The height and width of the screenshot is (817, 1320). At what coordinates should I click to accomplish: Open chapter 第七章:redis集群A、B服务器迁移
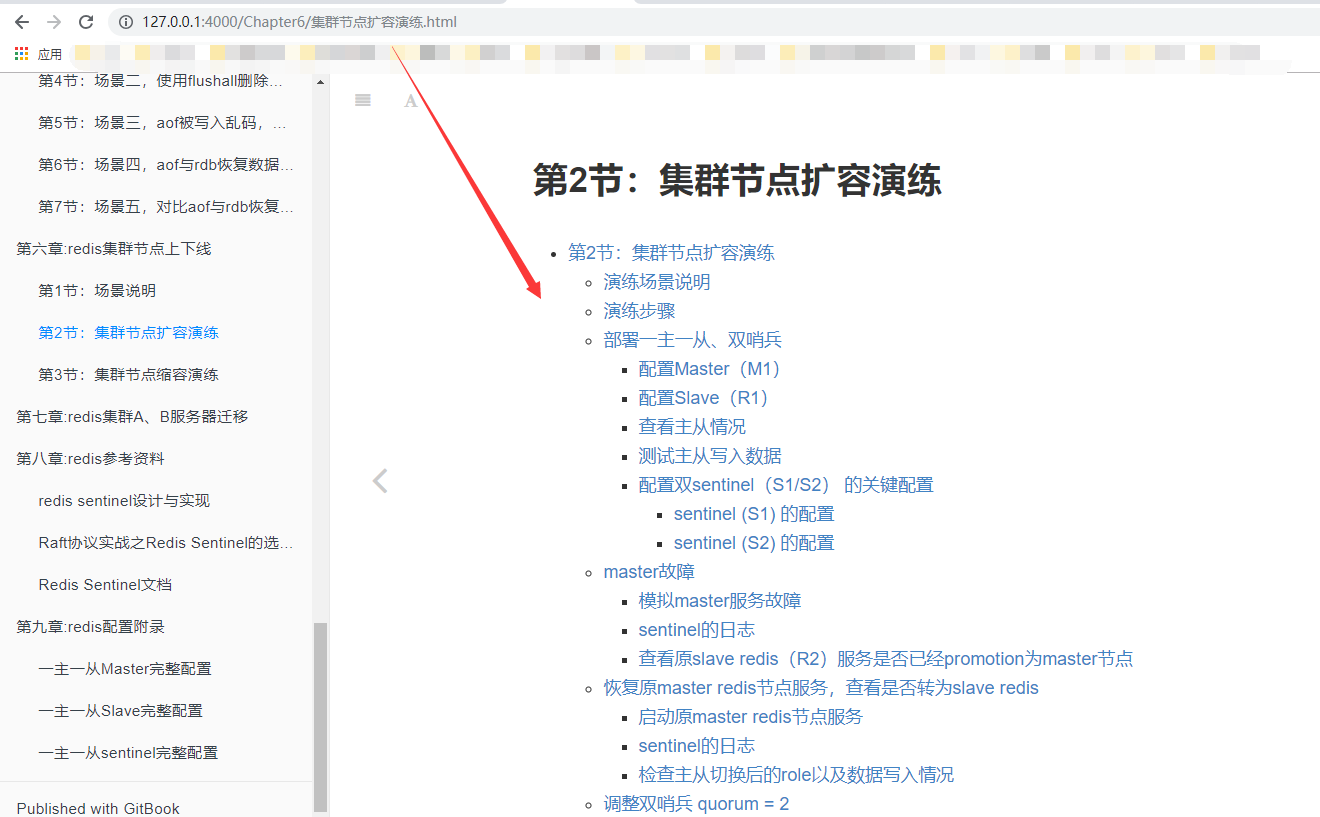tap(132, 416)
